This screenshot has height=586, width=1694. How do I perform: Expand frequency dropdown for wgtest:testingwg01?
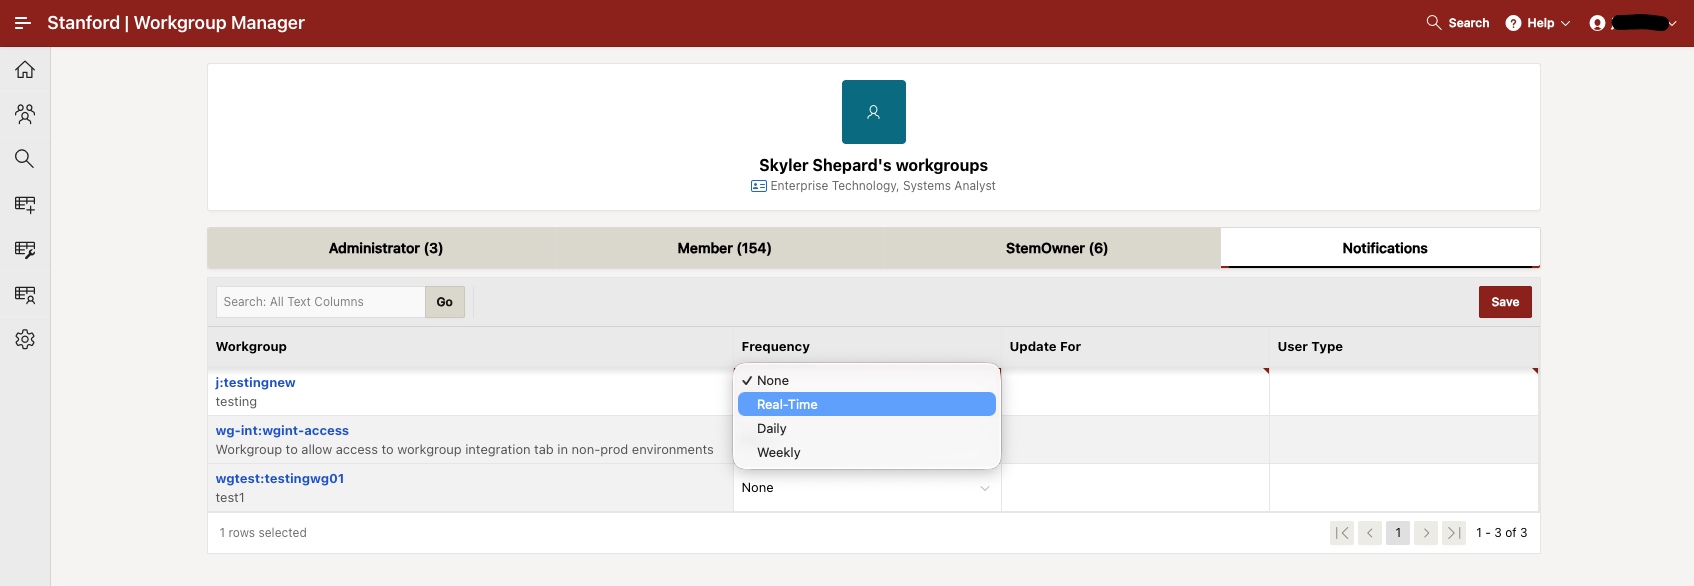coord(866,488)
